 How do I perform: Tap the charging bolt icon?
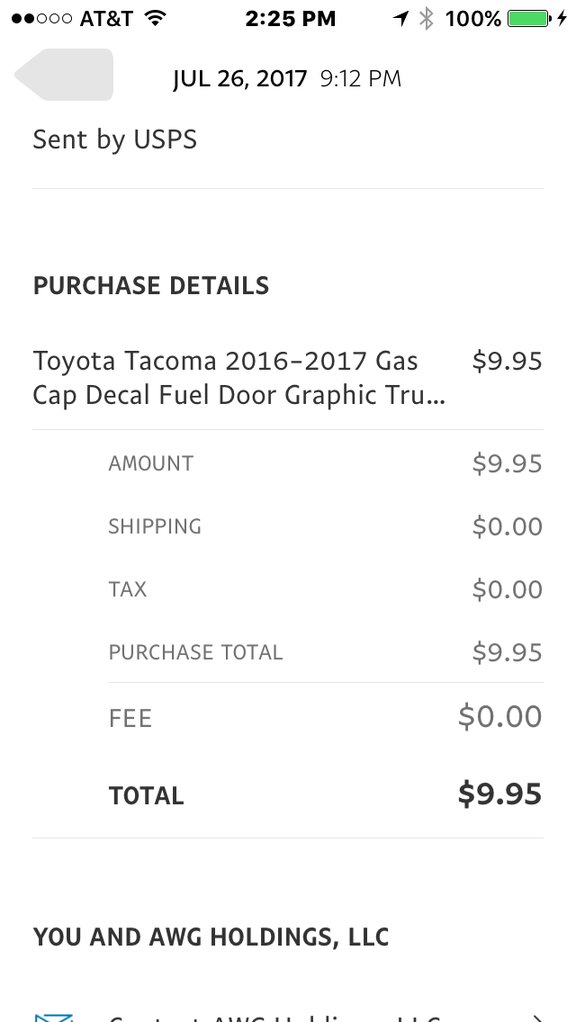562,18
